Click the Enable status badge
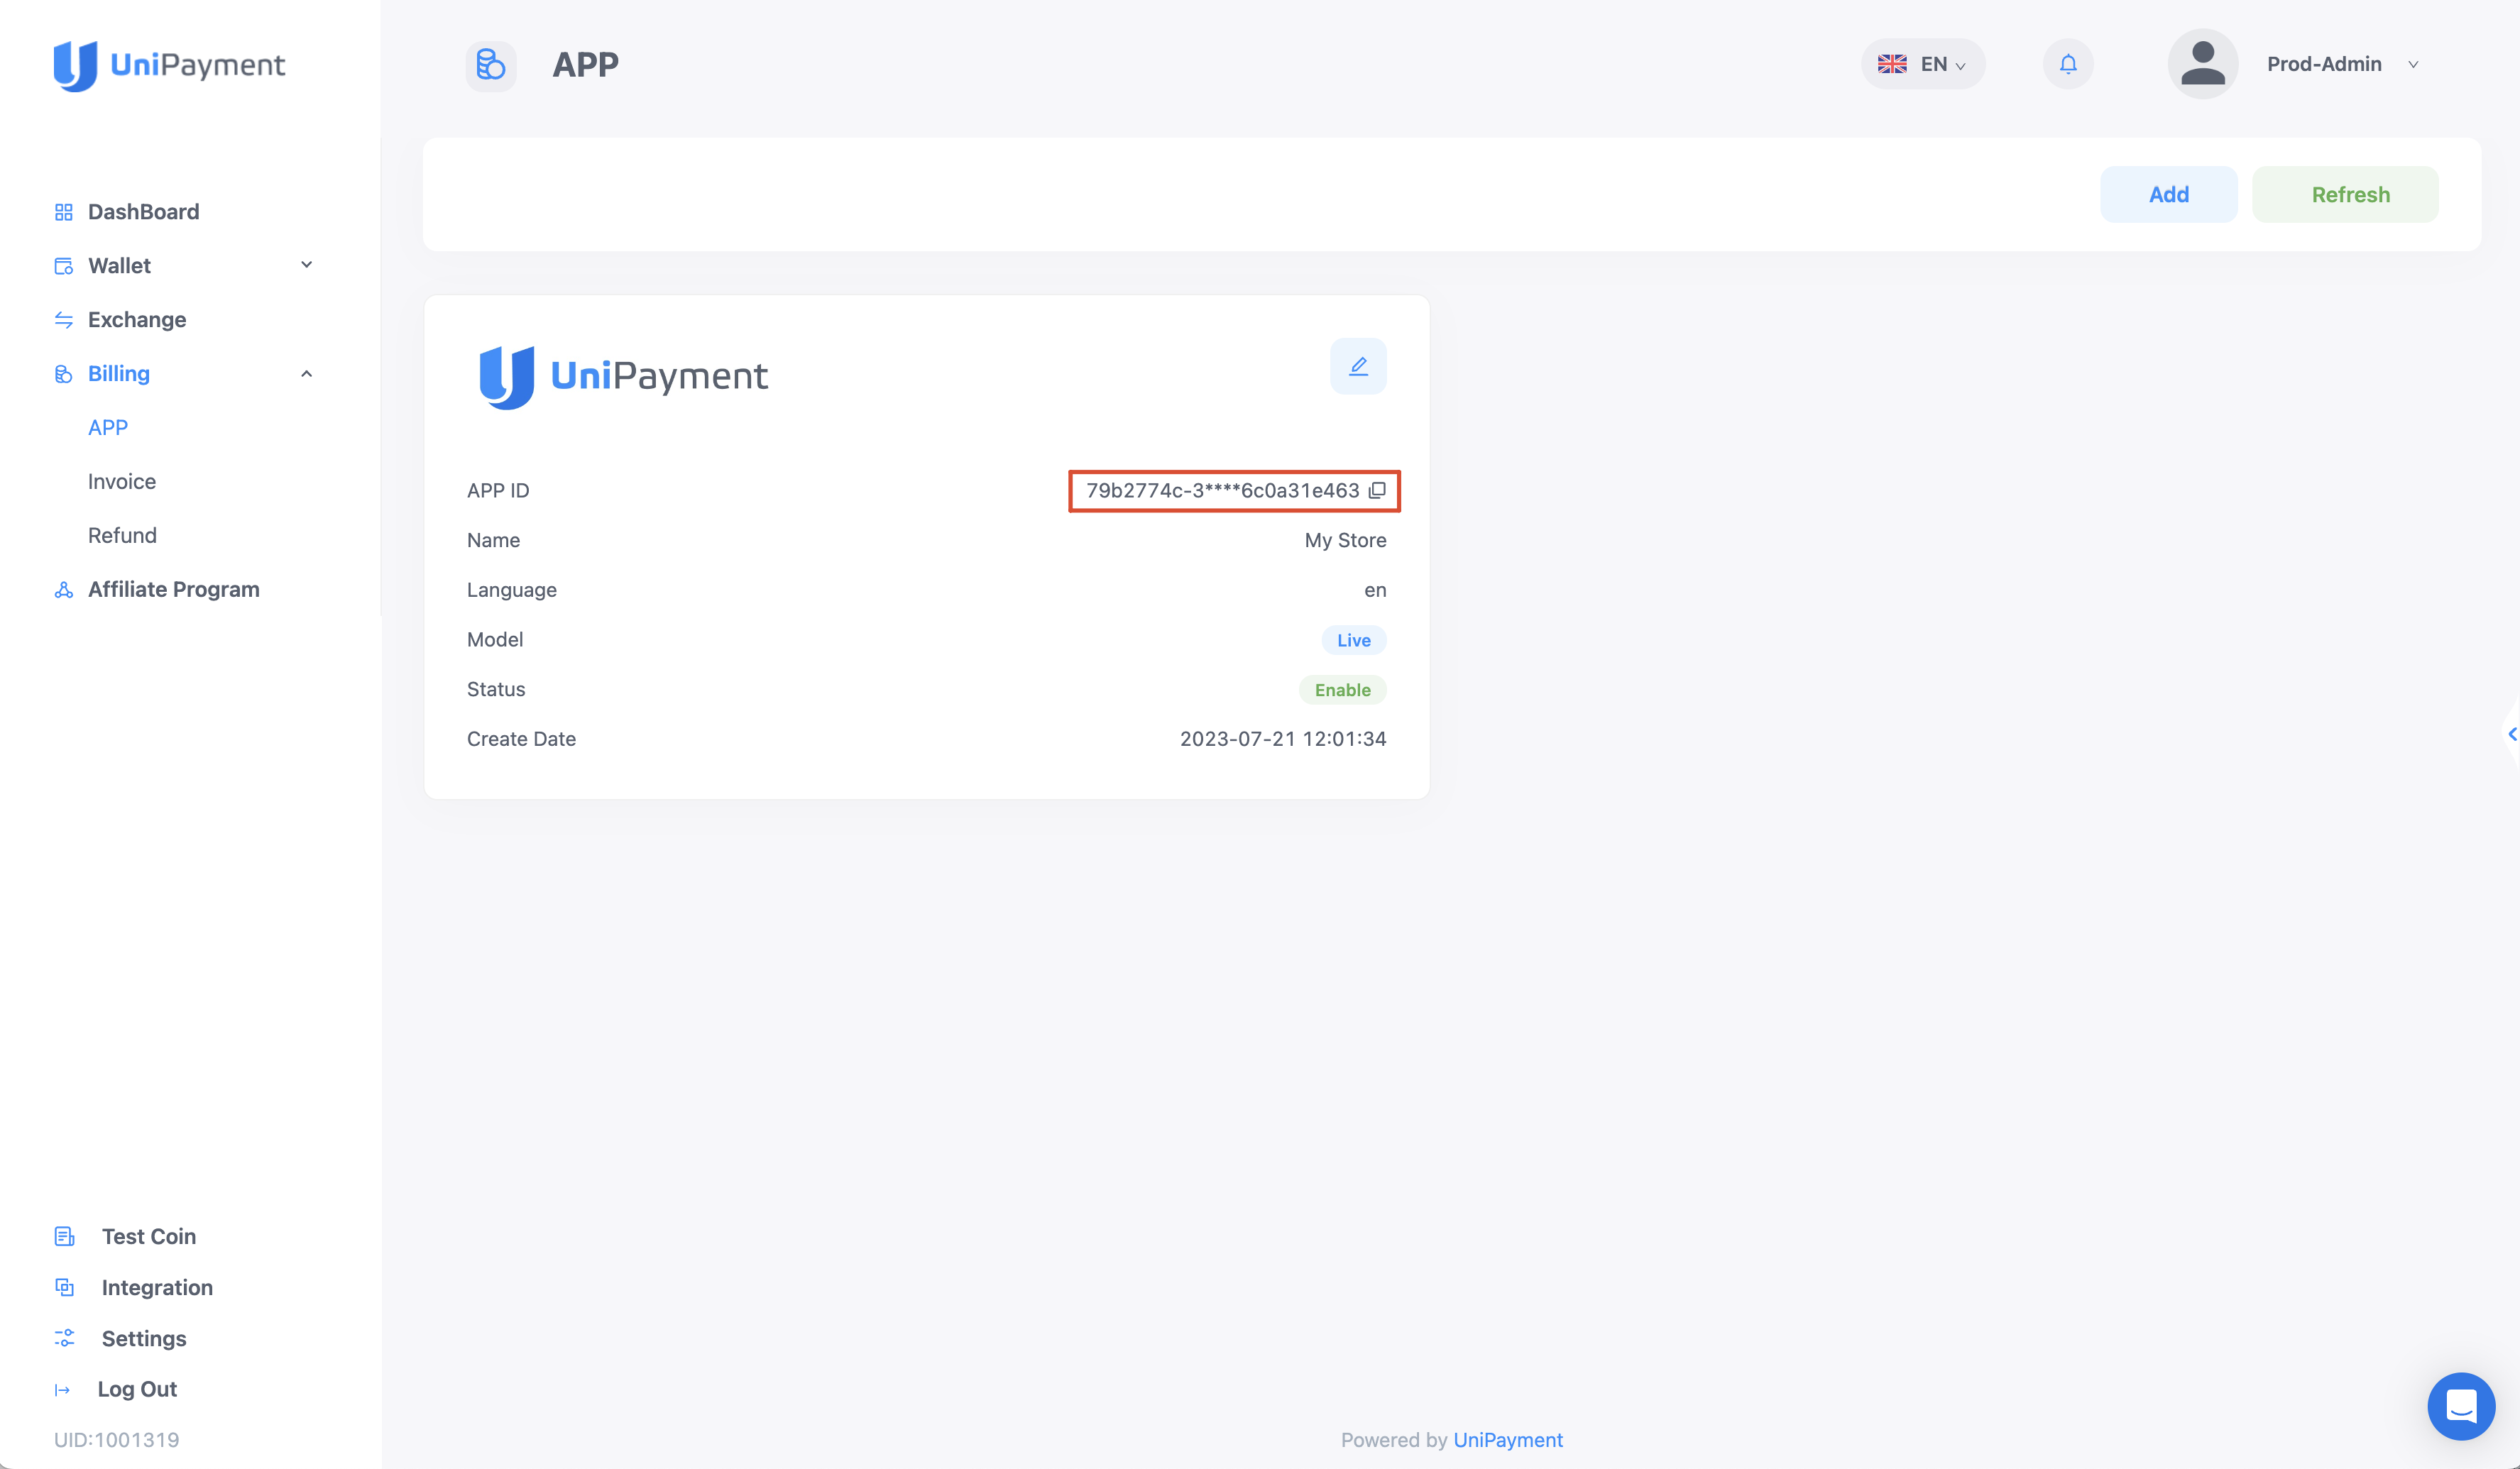 click(1342, 690)
